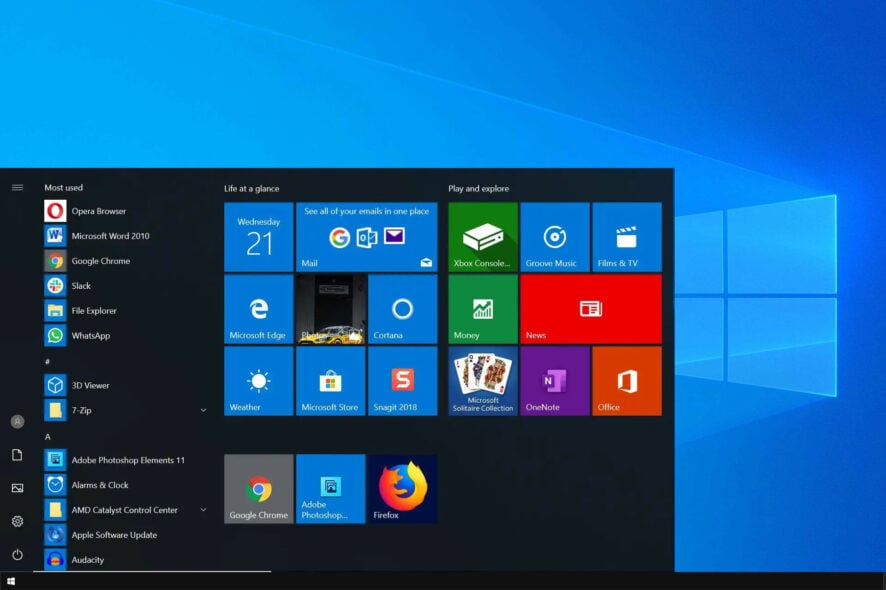Click the Life at a glance group title
The width and height of the screenshot is (886, 590).
tap(251, 189)
